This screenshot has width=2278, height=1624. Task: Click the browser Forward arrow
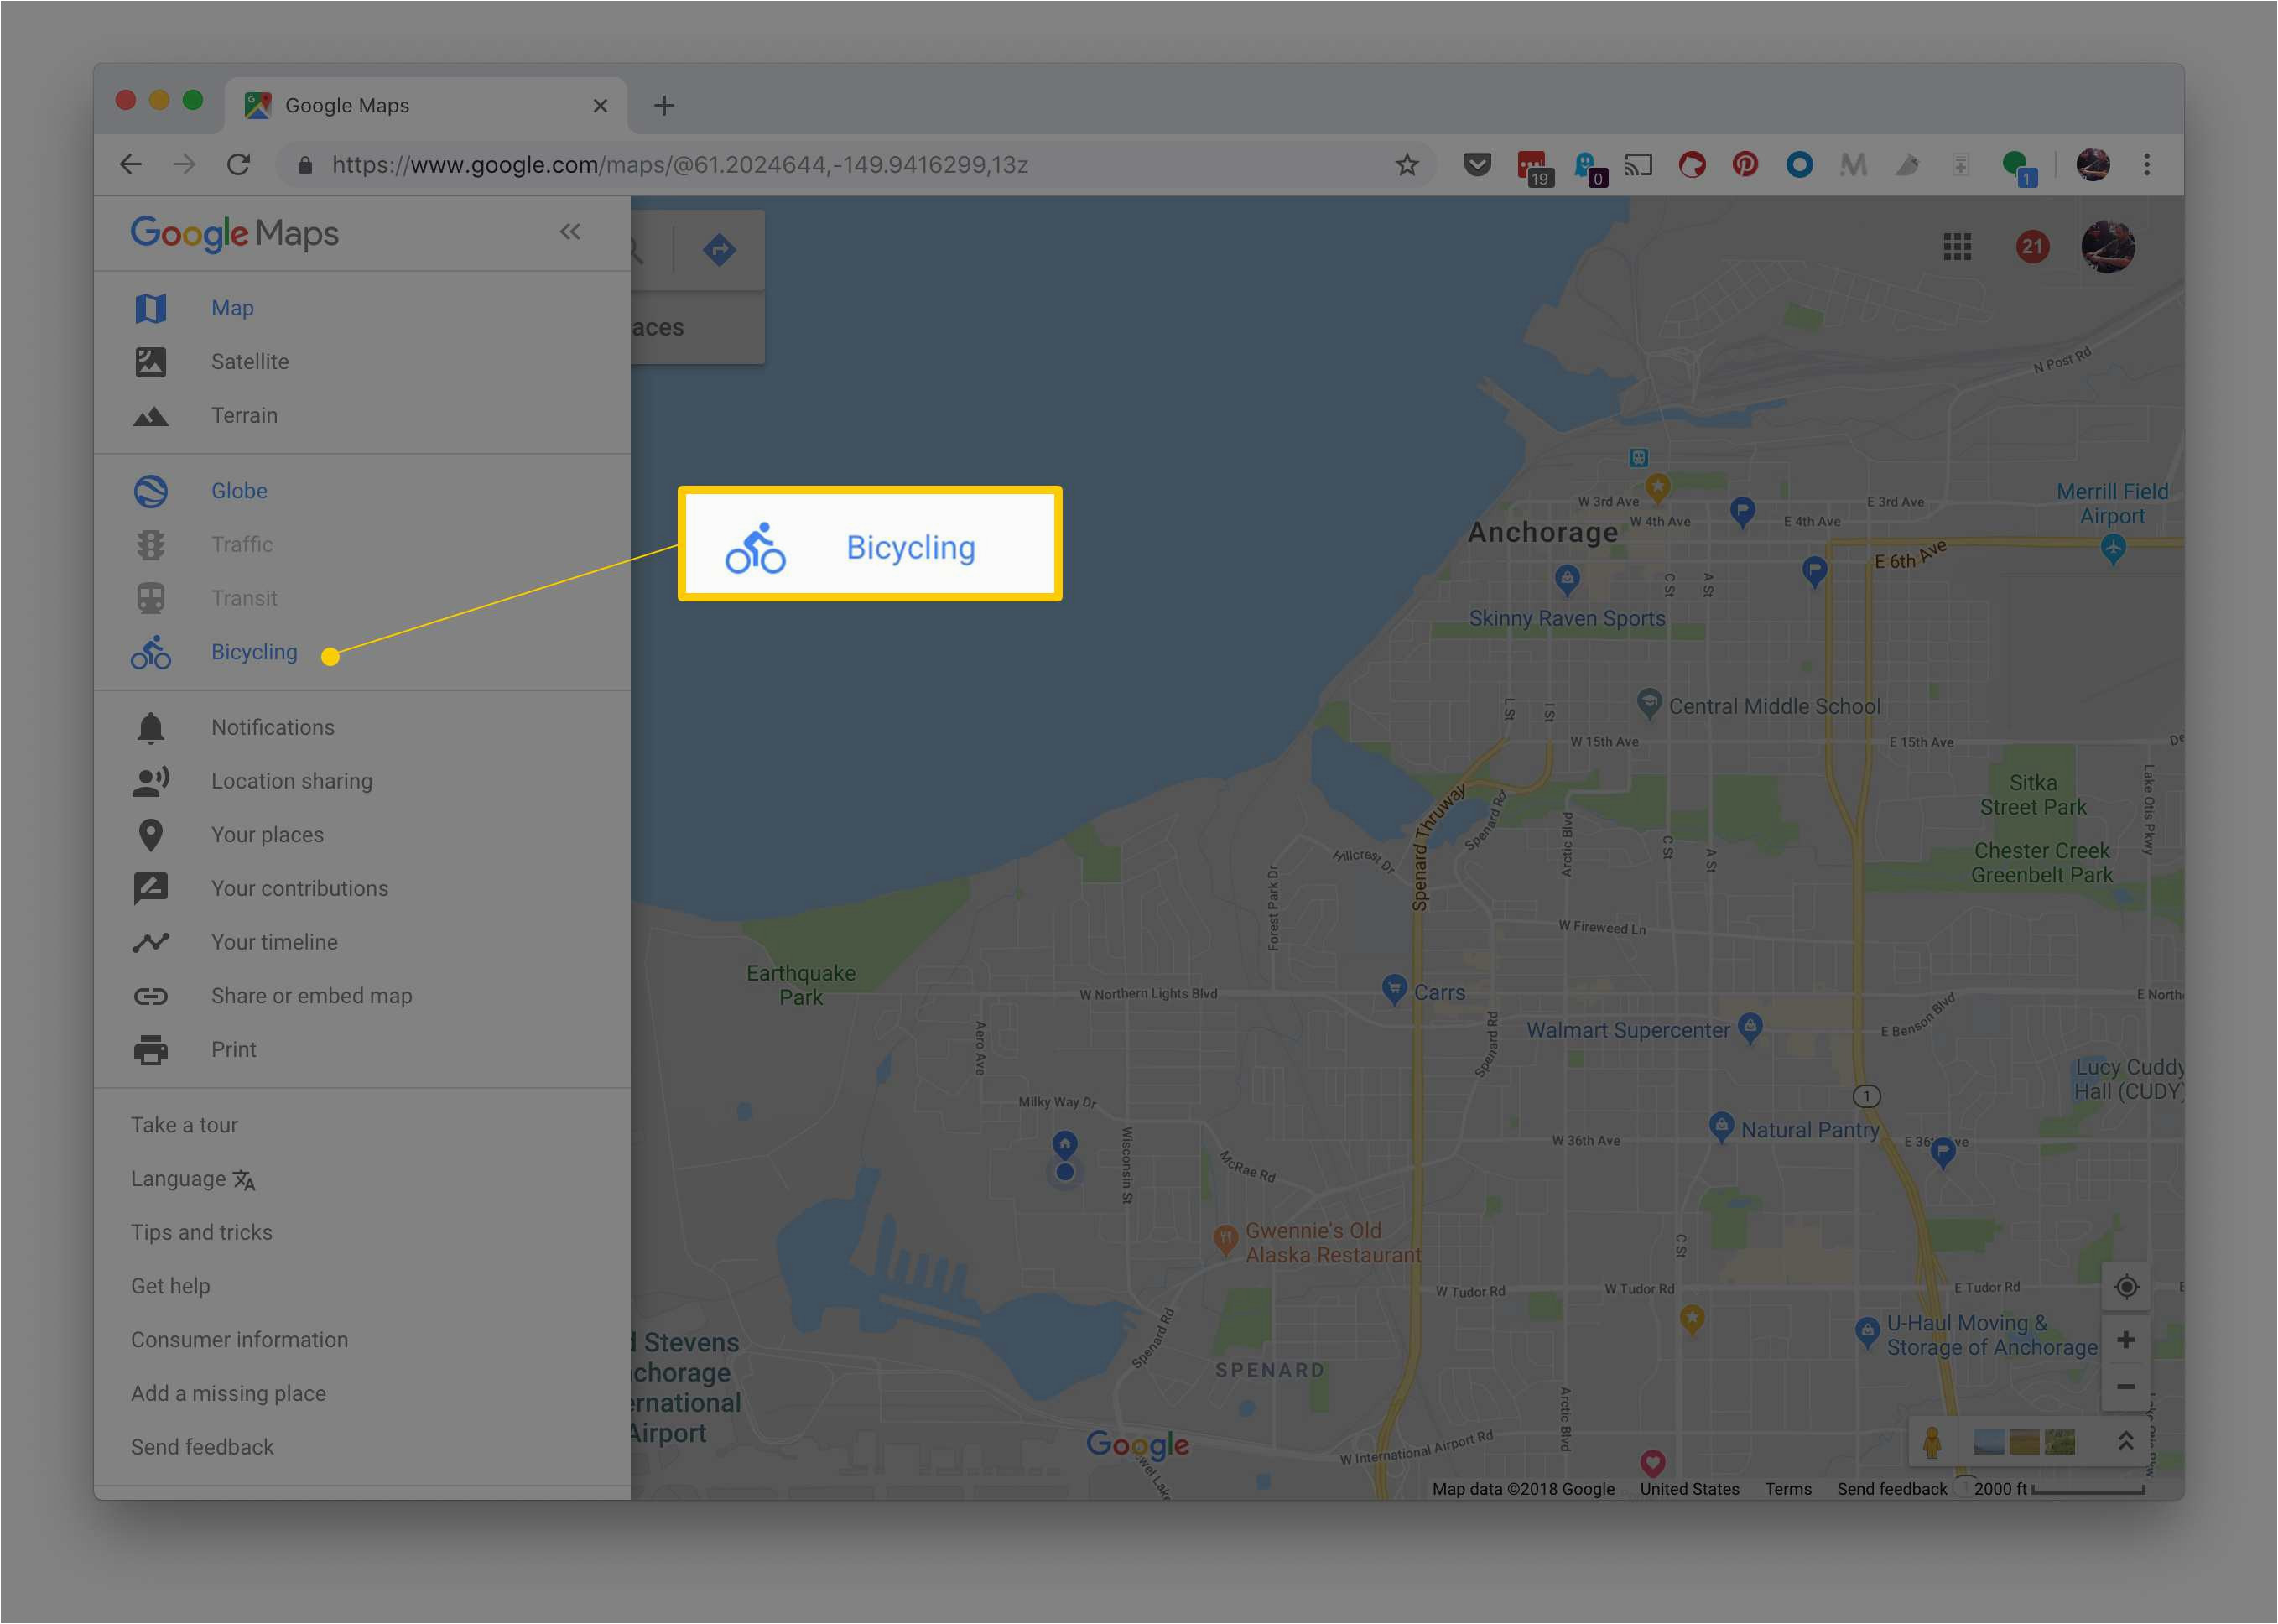click(184, 165)
